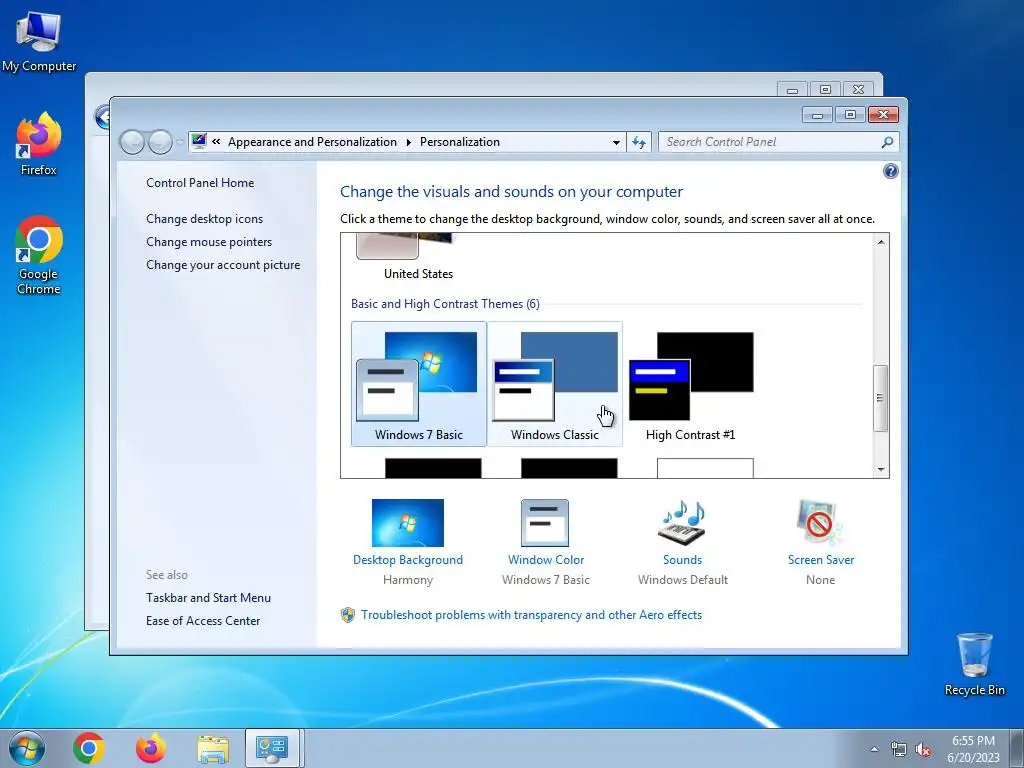Open the Window Color icon
The height and width of the screenshot is (768, 1024).
tap(545, 522)
